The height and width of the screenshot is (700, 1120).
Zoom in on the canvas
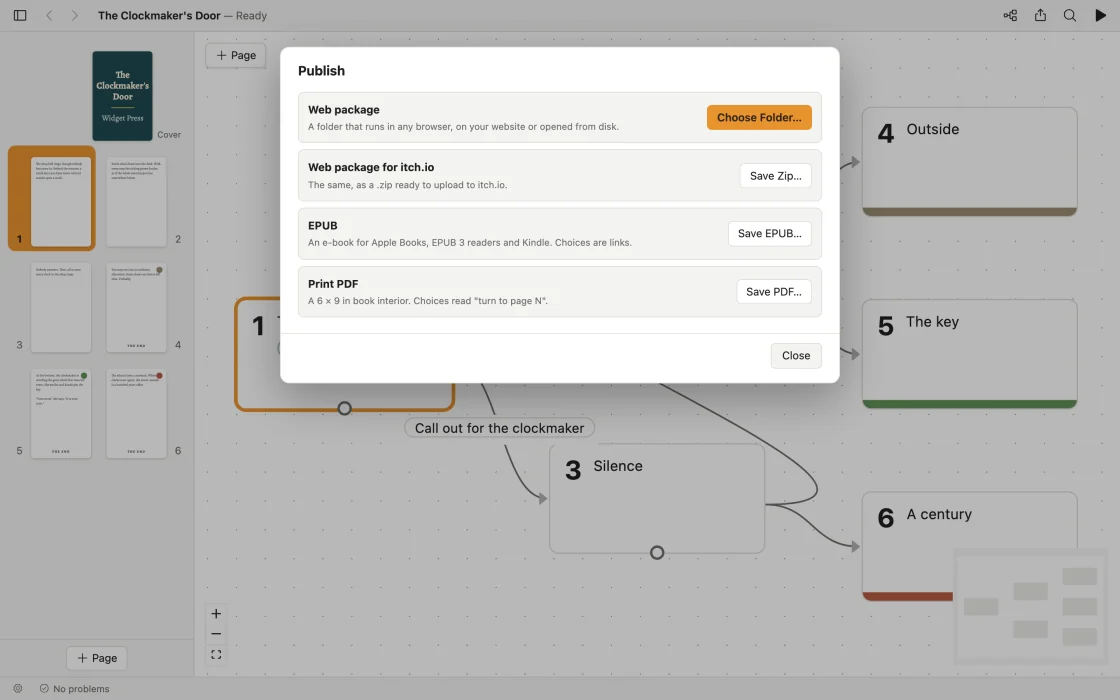216,614
